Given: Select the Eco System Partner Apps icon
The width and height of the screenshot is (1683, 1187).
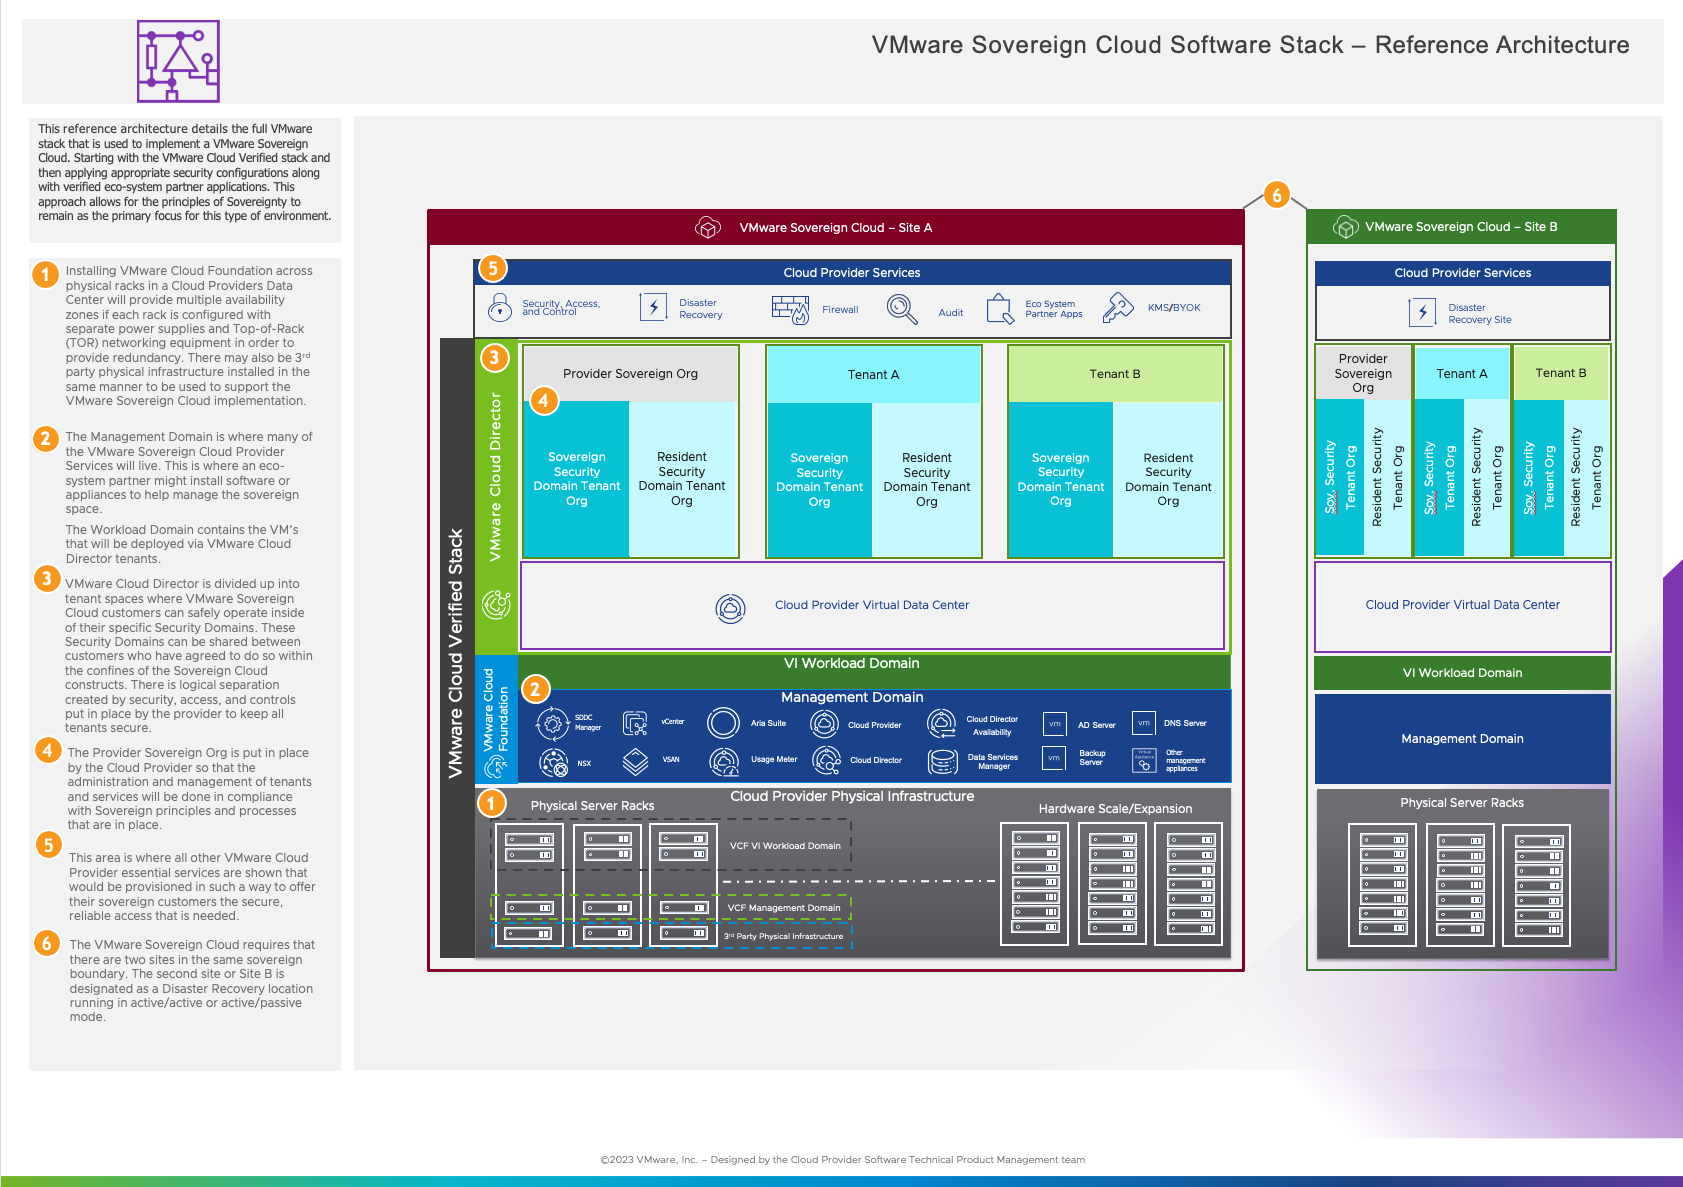Looking at the screenshot, I should pyautogui.click(x=1000, y=309).
